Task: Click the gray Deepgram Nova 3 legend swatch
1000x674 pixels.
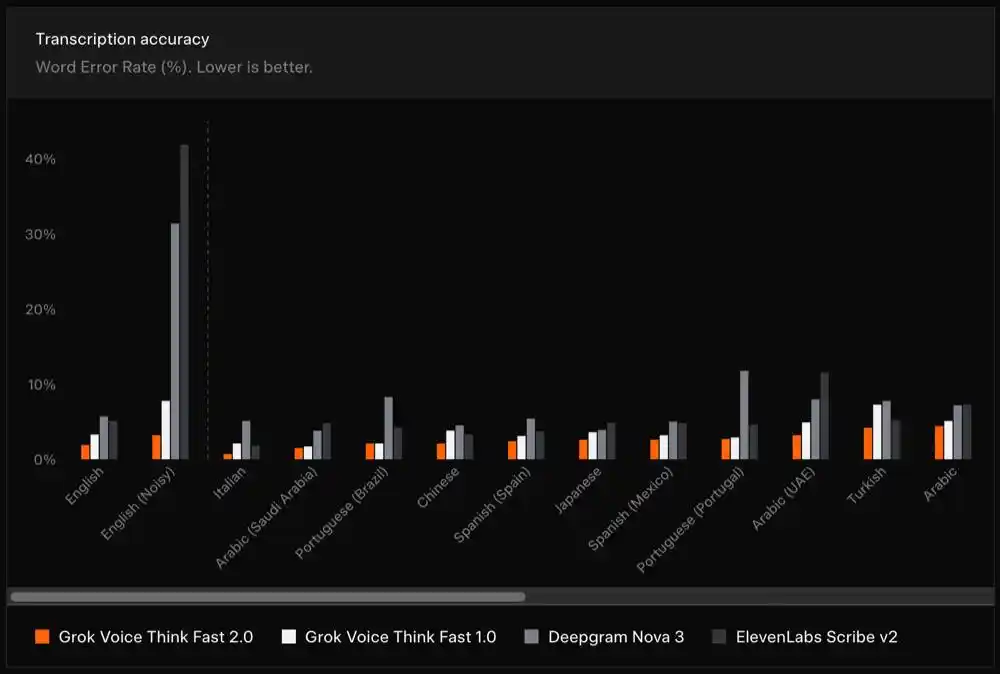Action: [x=531, y=636]
